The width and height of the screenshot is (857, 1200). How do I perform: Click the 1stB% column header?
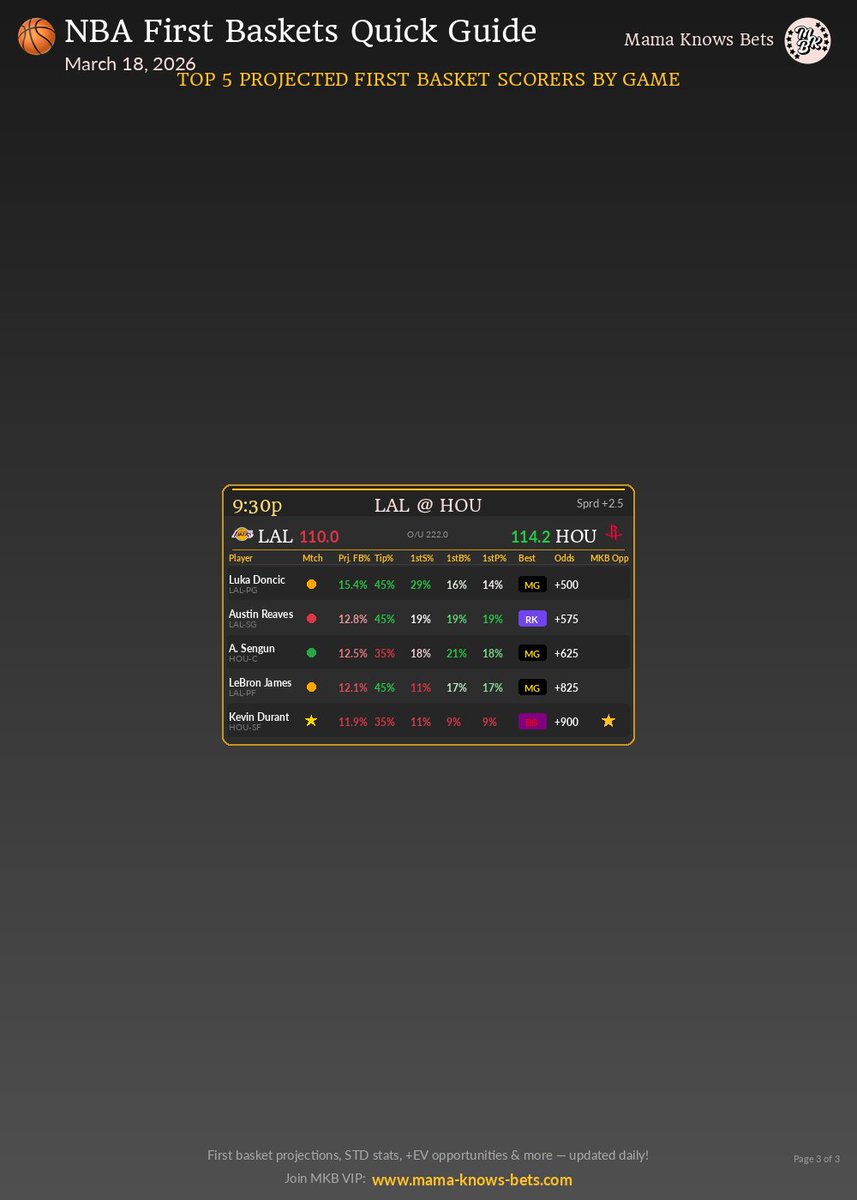[458, 558]
